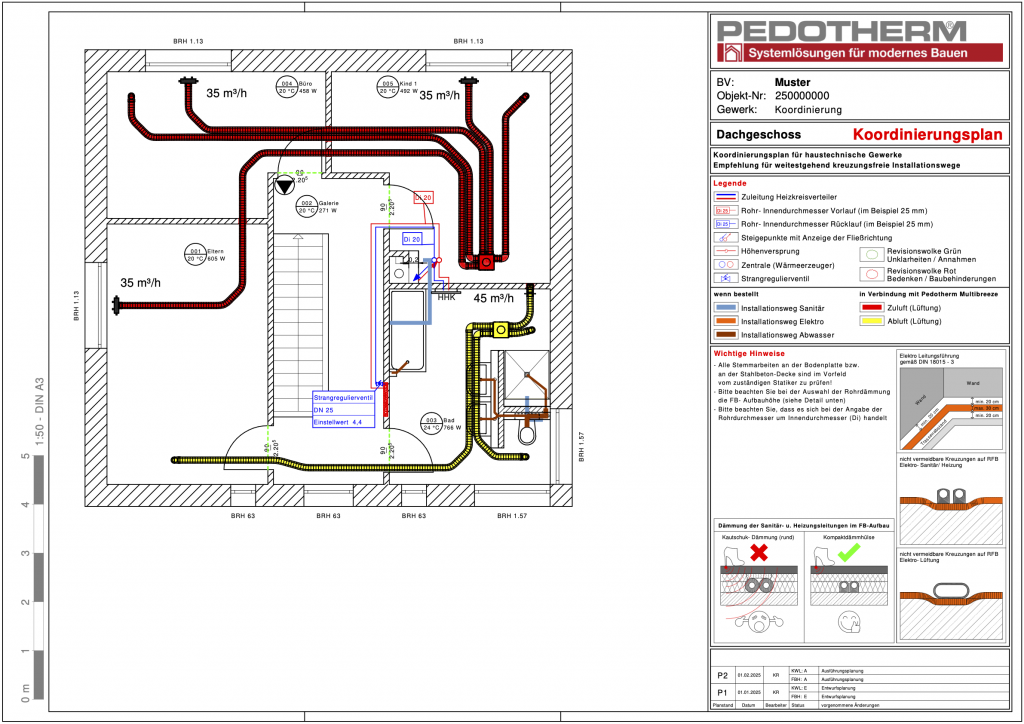Click the red Di 20 pipe label

[423, 197]
